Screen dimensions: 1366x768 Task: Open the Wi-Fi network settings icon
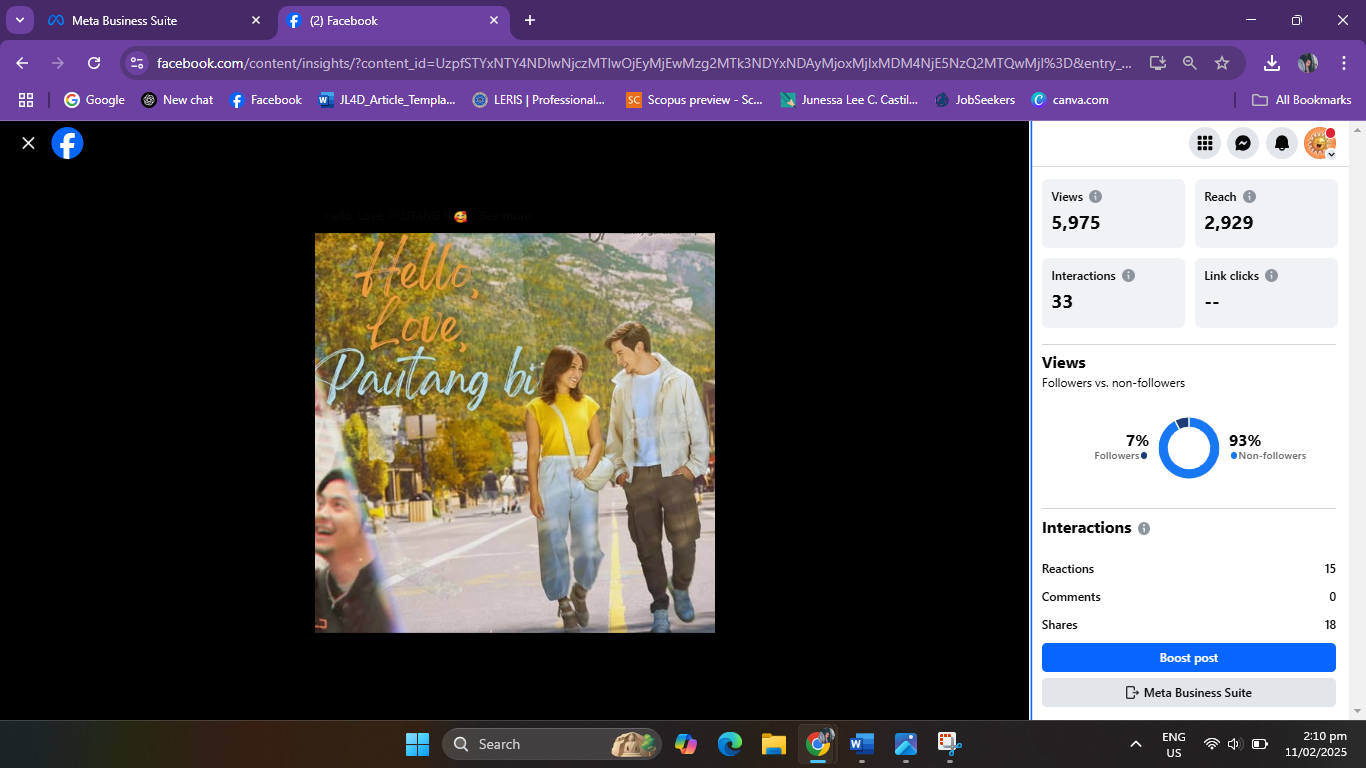pos(1212,744)
